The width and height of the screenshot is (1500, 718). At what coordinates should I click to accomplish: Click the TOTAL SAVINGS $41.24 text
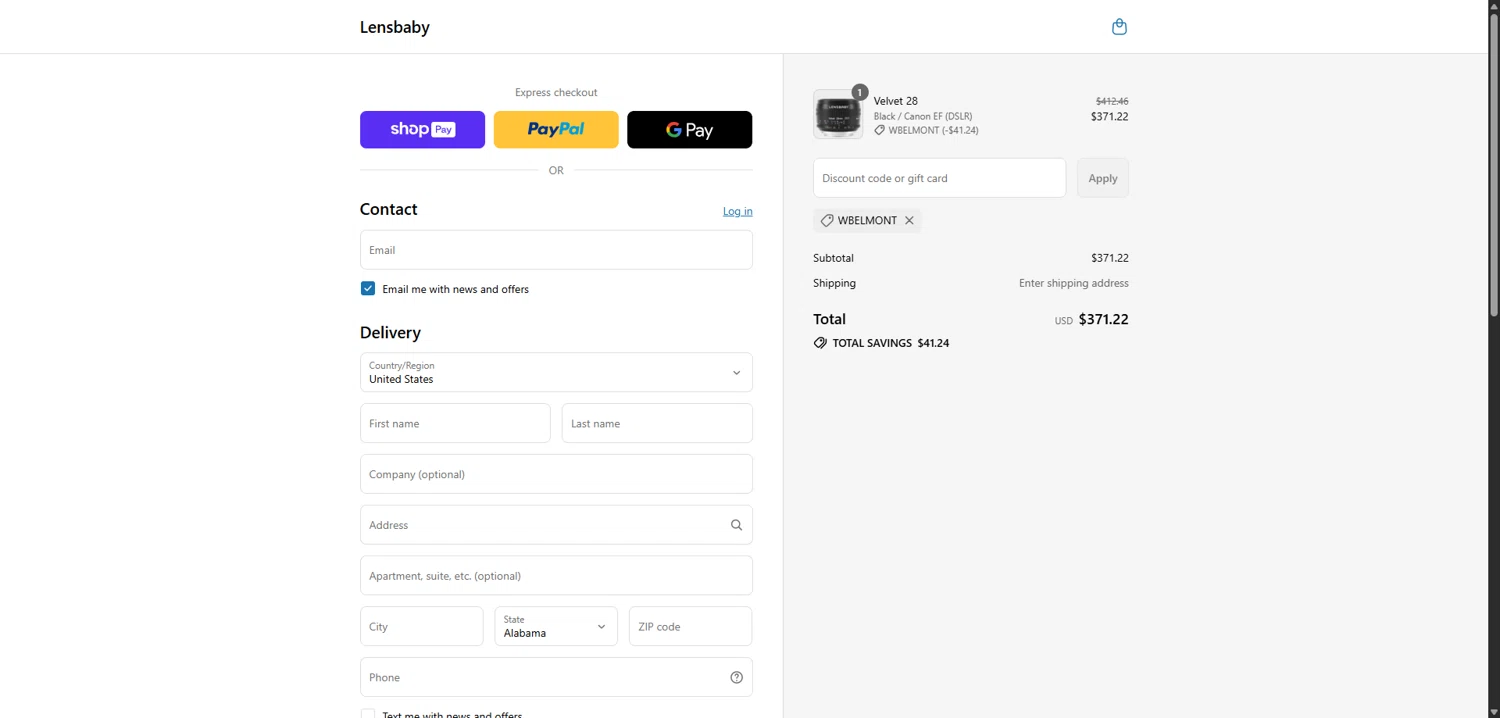click(x=891, y=343)
